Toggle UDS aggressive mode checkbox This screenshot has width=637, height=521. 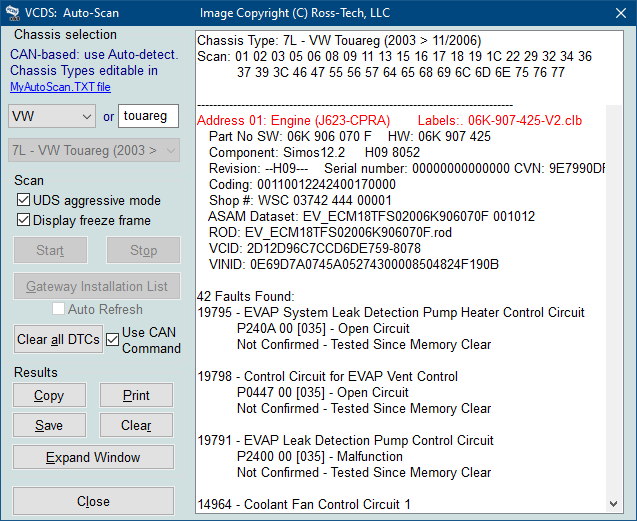tap(24, 200)
